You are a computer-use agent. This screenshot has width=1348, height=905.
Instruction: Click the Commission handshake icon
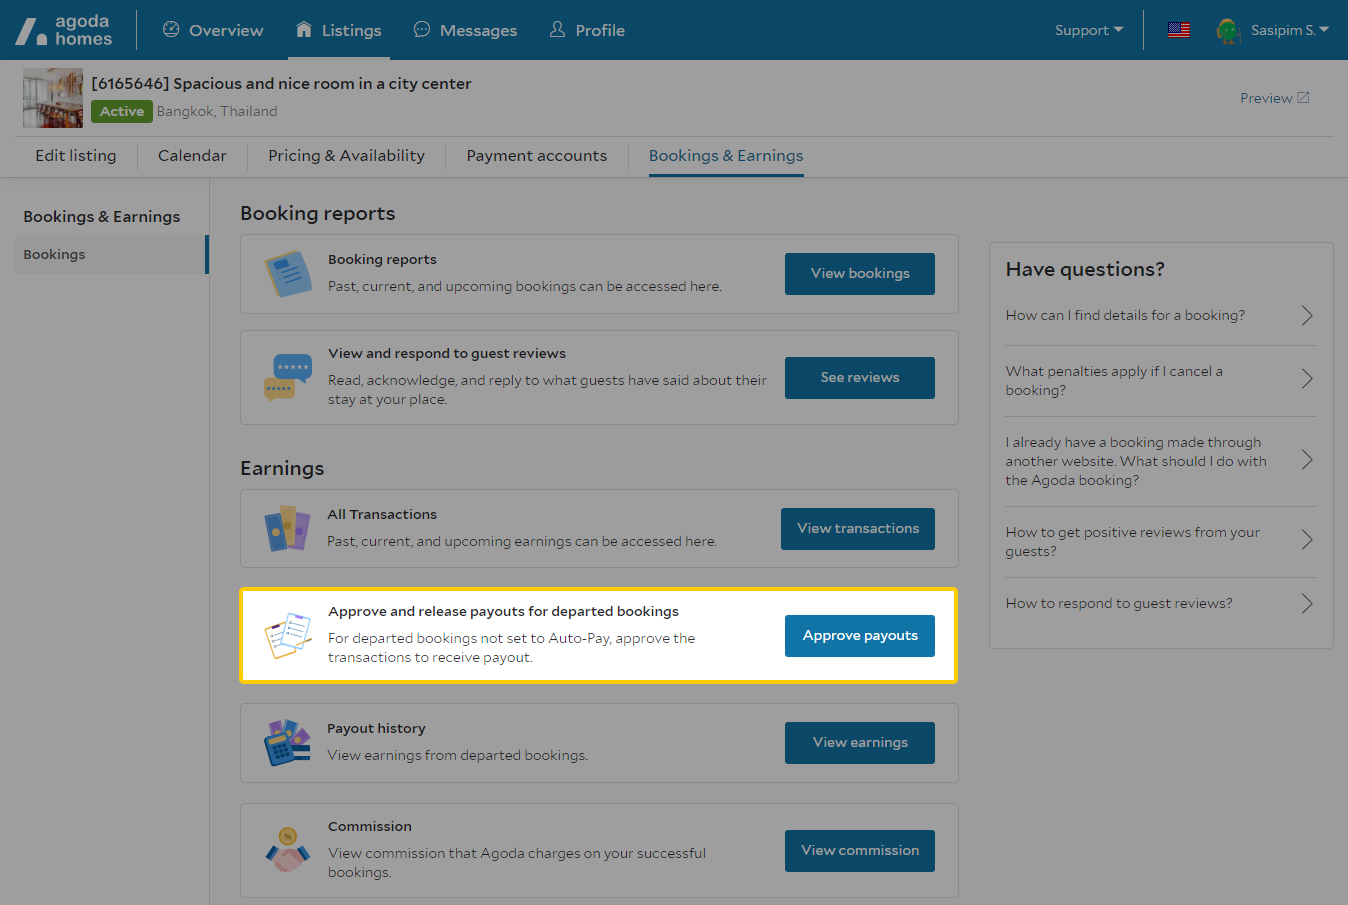[288, 850]
